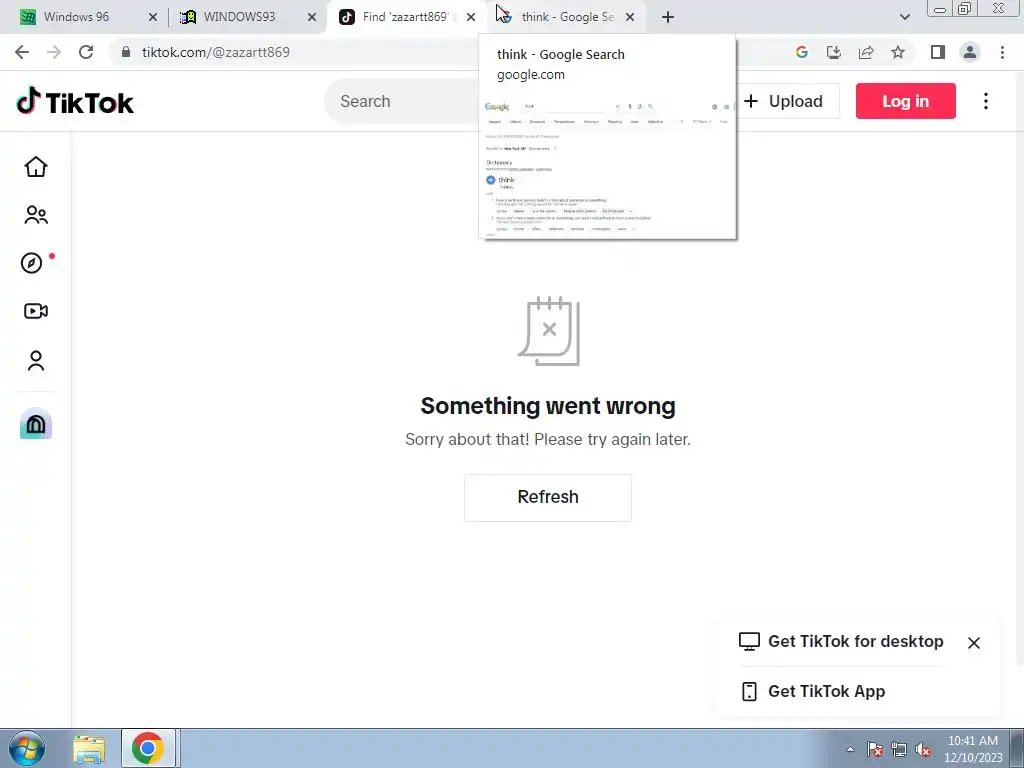
Task: Close the WINDOWS93 tab
Action: [312, 17]
